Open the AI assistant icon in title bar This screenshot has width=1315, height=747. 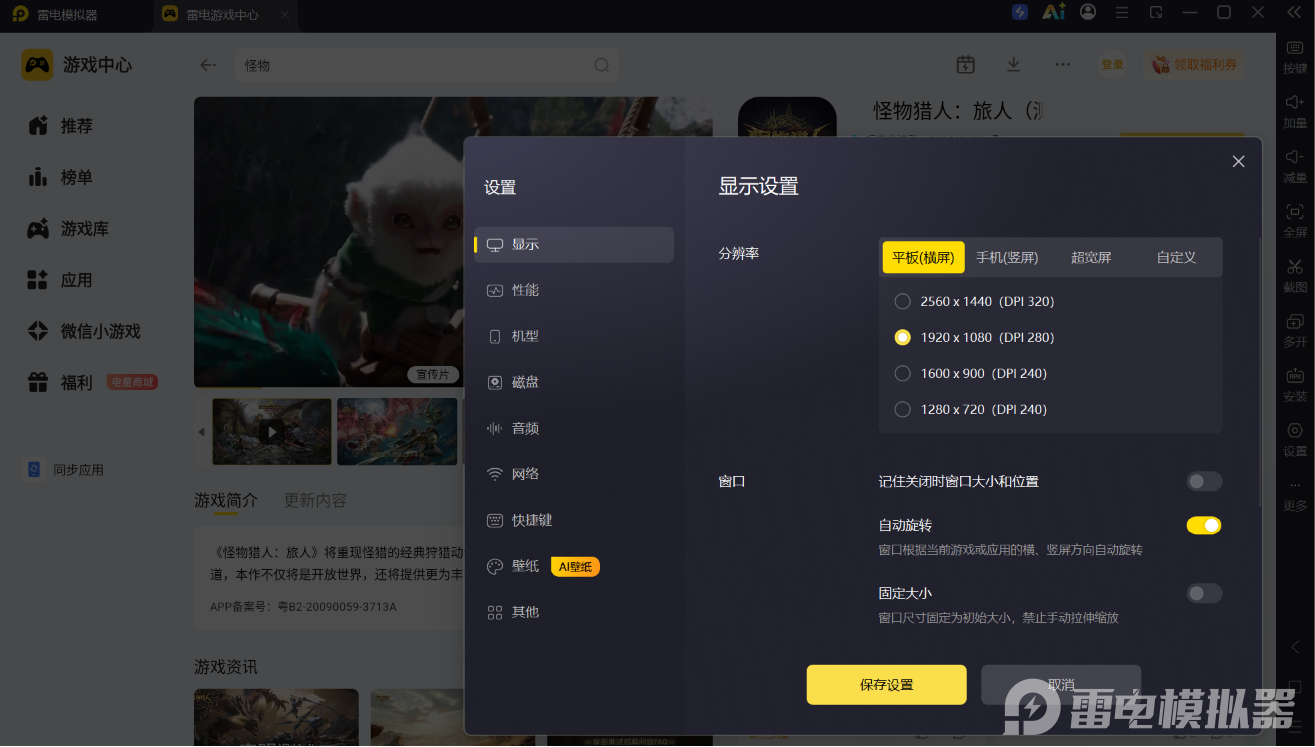coord(1054,12)
